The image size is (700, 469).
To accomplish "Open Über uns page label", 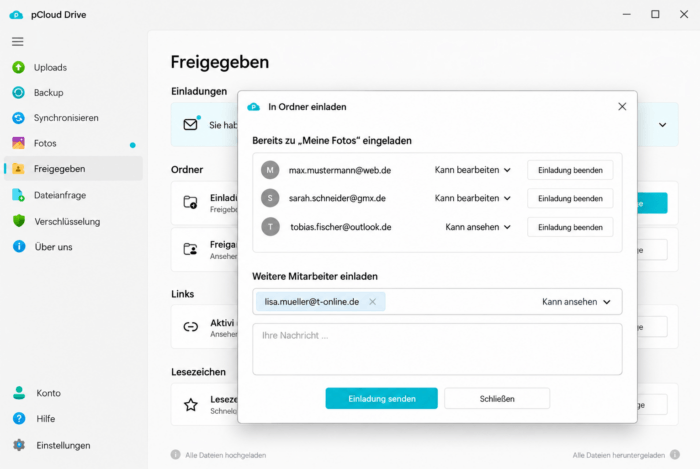I will [x=54, y=247].
